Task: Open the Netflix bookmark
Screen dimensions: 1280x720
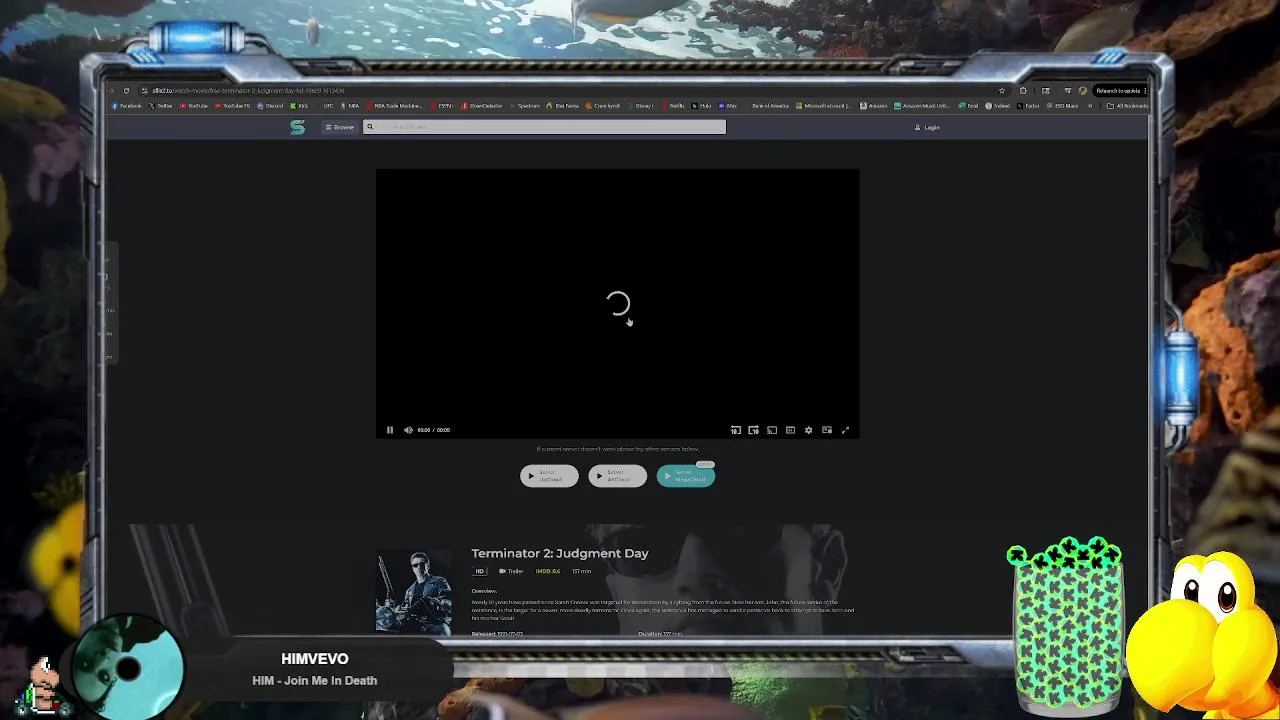Action: pyautogui.click(x=673, y=106)
